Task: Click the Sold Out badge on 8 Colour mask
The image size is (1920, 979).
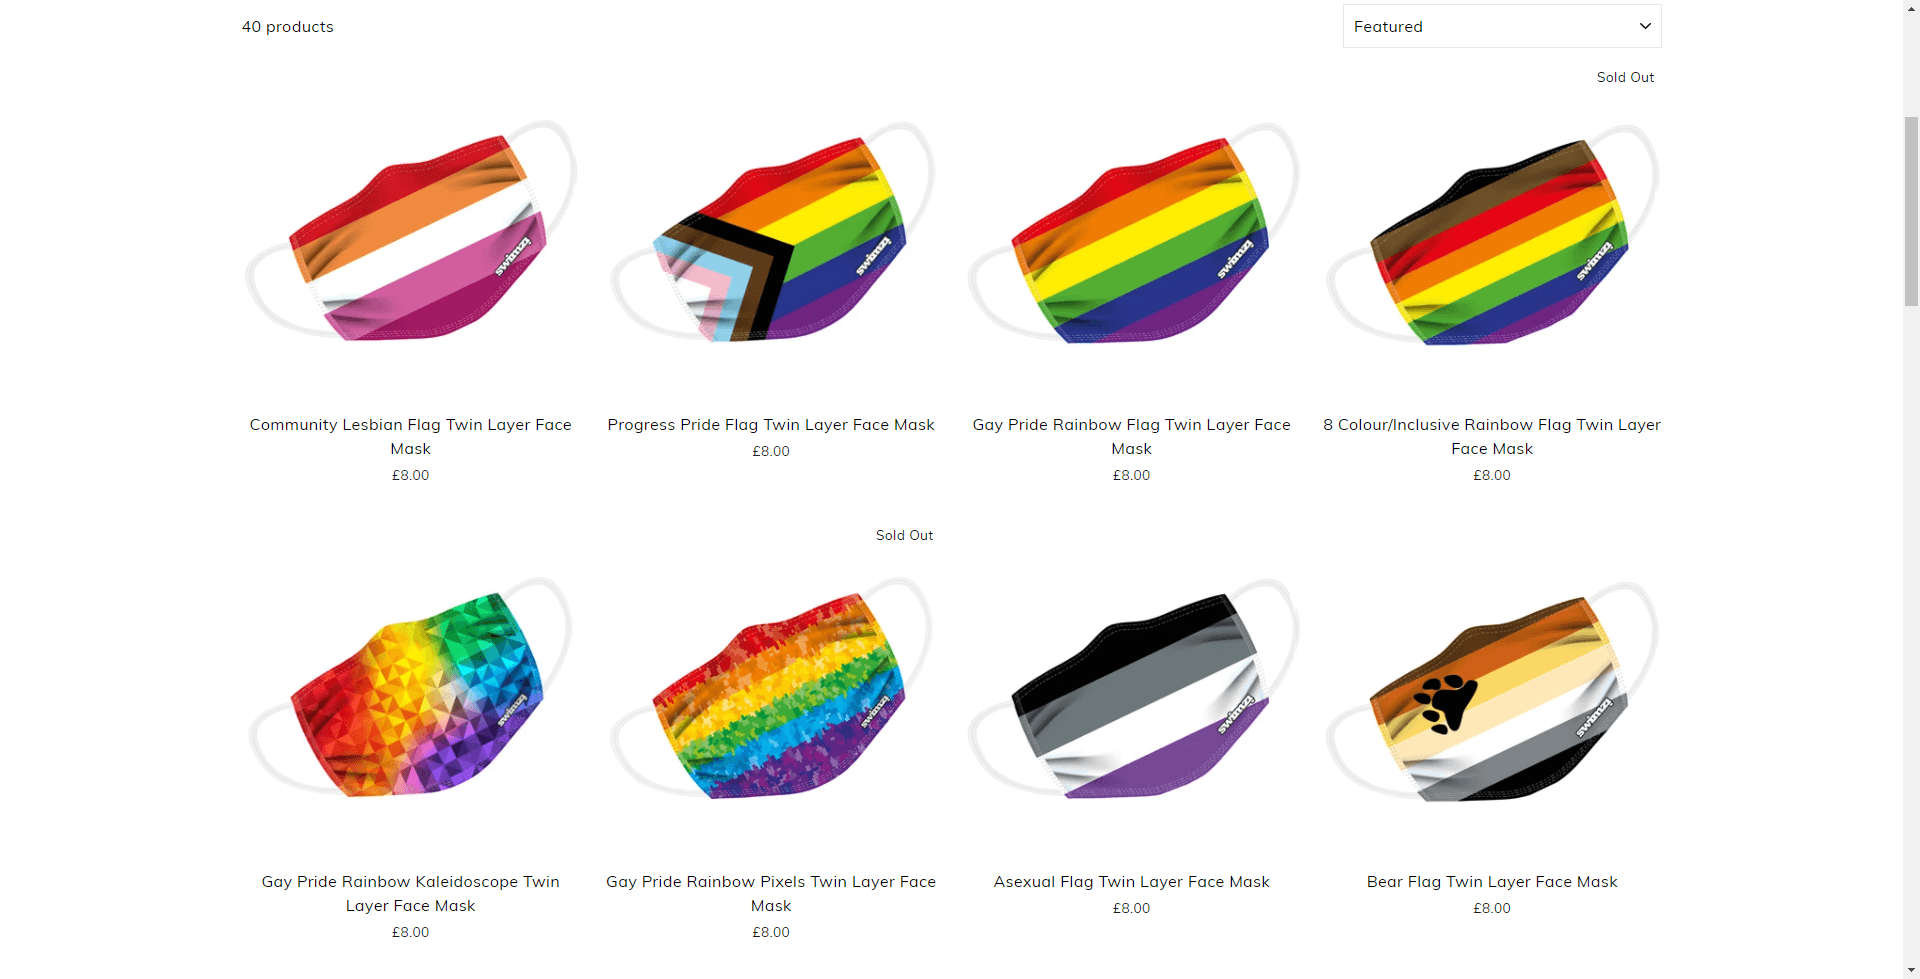Action: [1625, 77]
